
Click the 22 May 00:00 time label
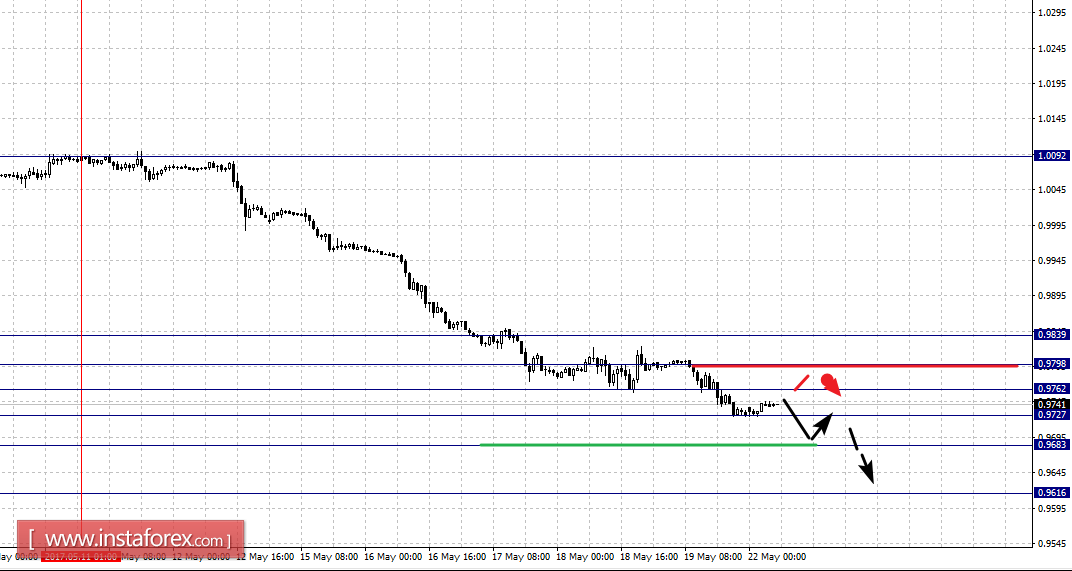click(778, 557)
